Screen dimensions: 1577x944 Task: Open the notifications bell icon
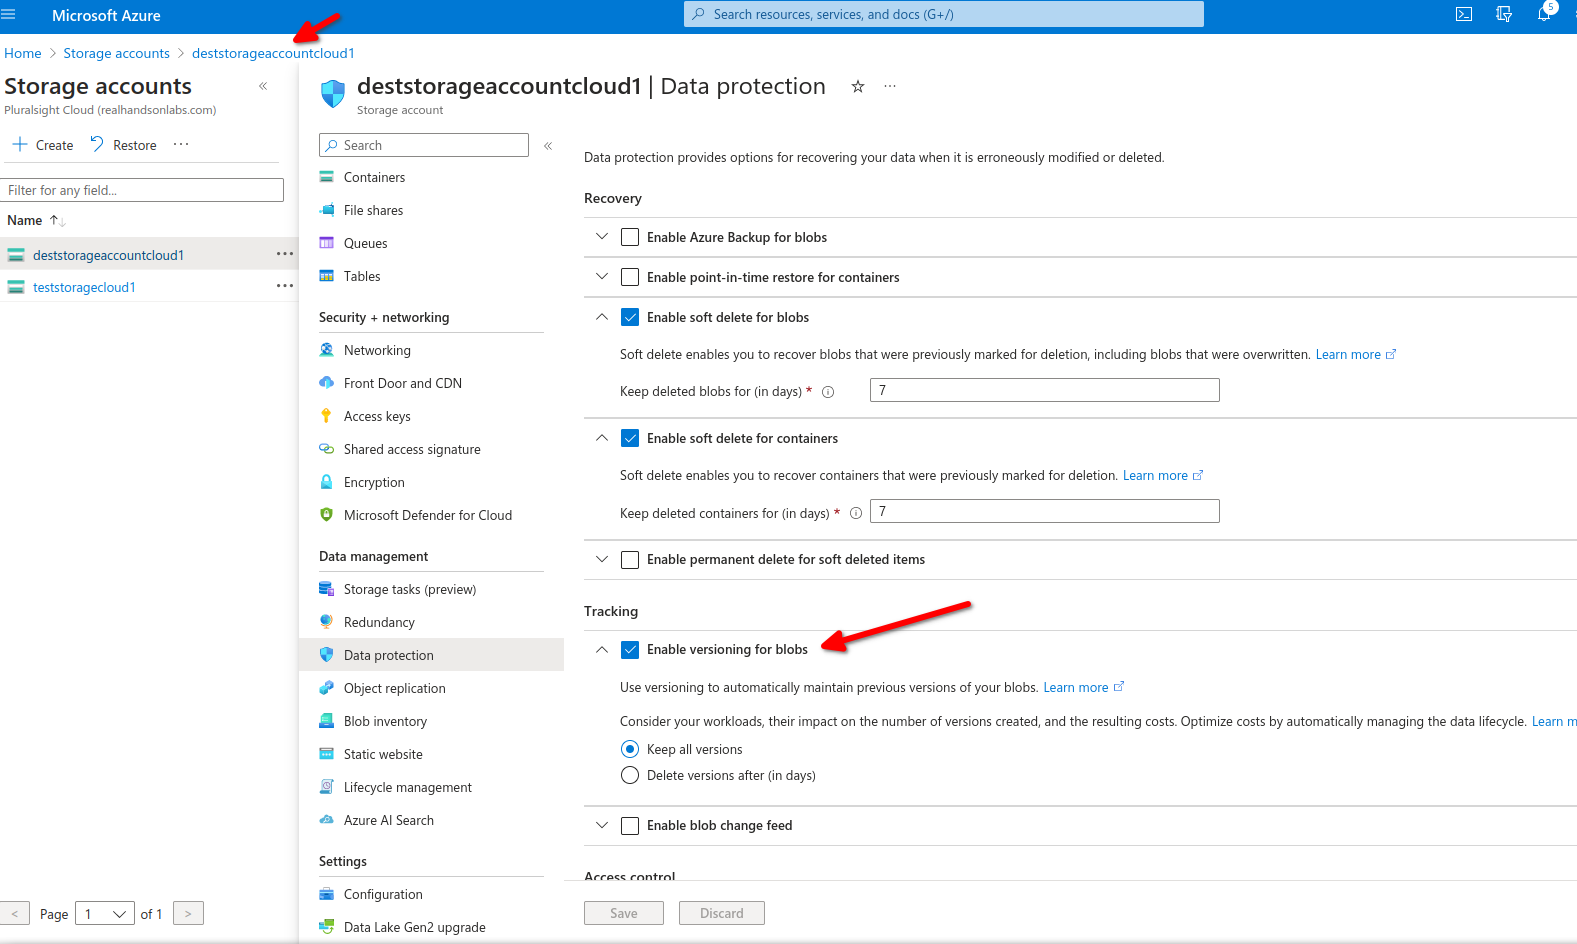point(1544,14)
